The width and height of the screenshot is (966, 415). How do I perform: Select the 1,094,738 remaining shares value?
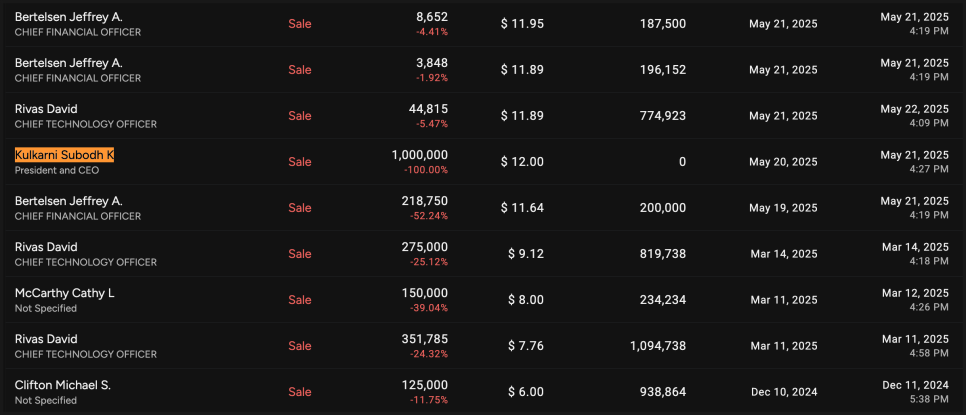point(652,346)
